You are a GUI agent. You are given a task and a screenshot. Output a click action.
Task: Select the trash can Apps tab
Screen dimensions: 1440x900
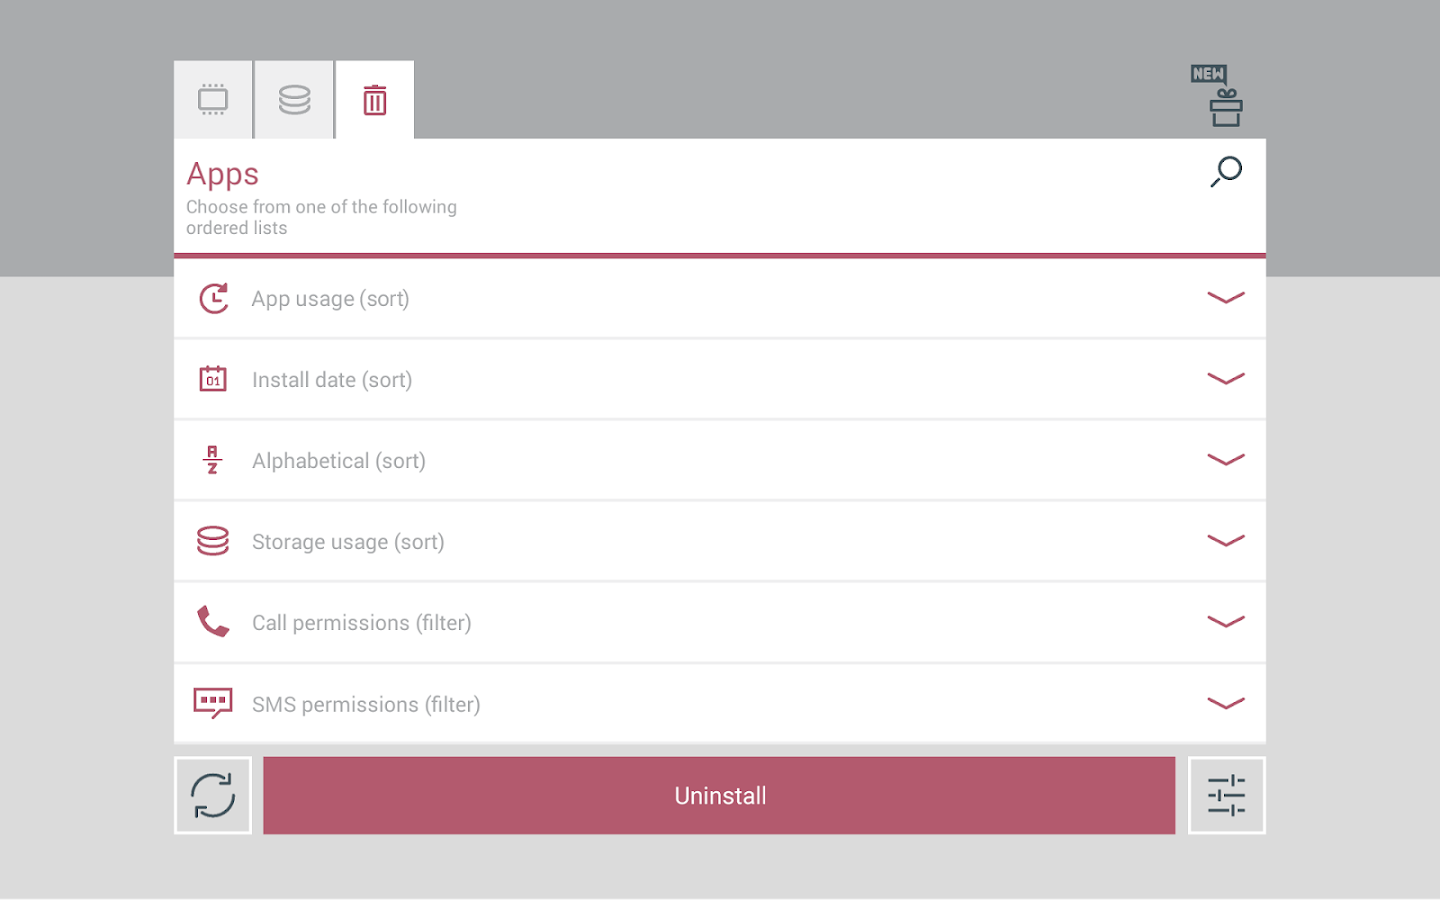[x=375, y=100]
